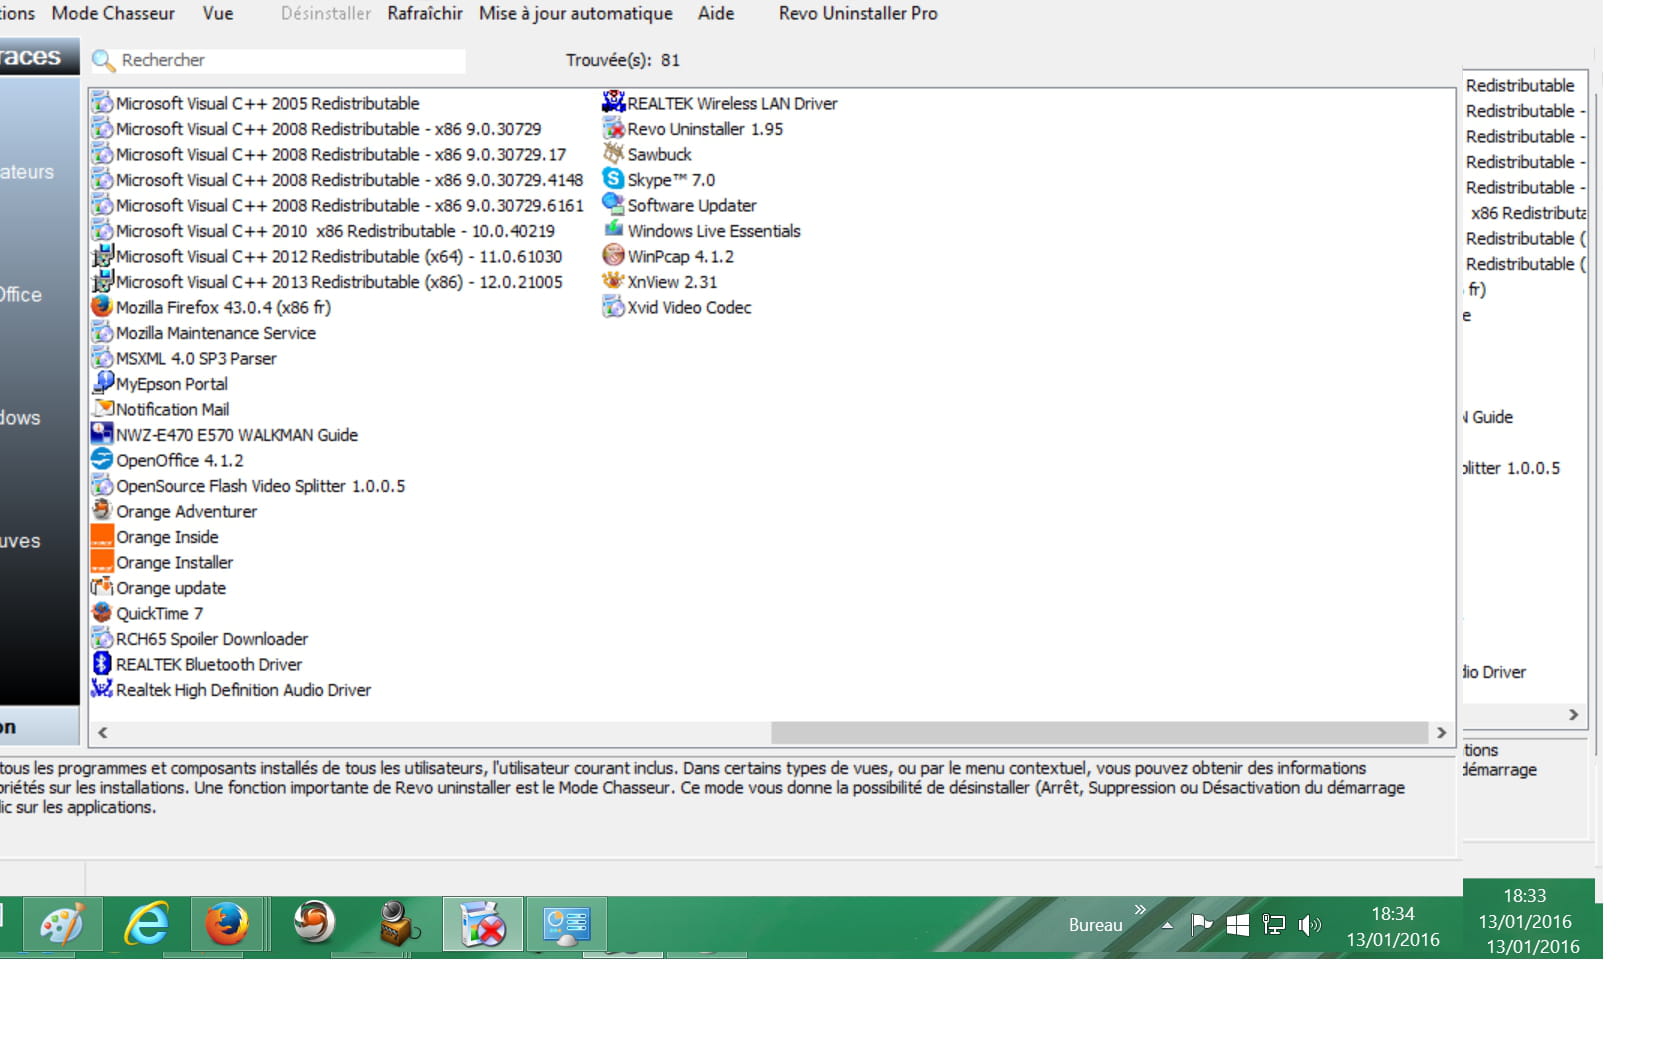This screenshot has width=1680, height=1050.
Task: Select the OpenOffice 4.1.2 icon
Action: click(x=102, y=459)
